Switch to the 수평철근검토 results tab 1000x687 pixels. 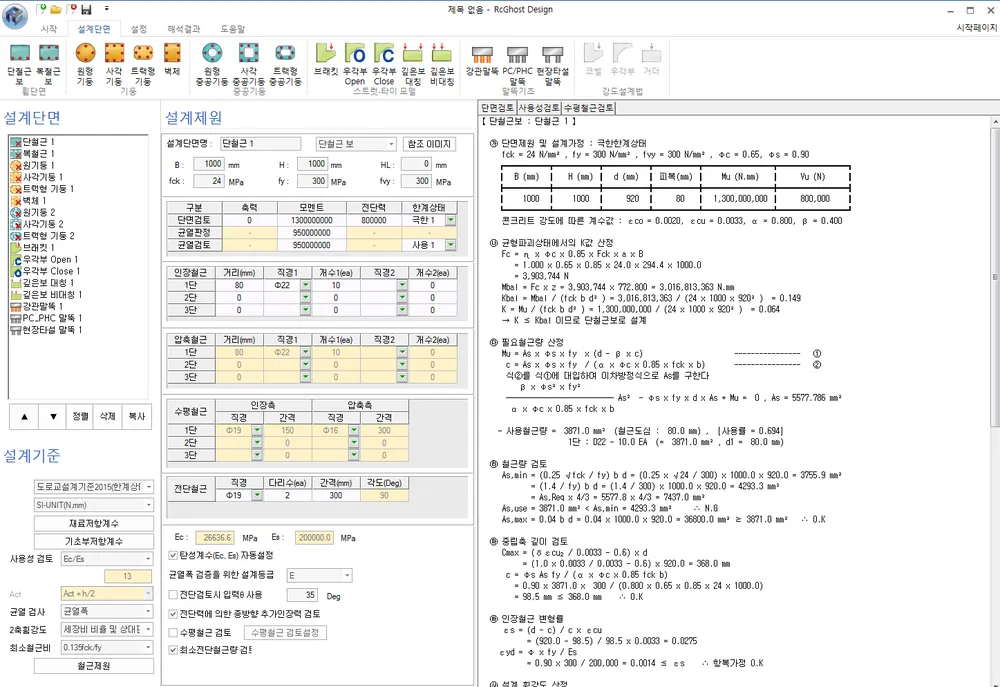click(x=588, y=108)
